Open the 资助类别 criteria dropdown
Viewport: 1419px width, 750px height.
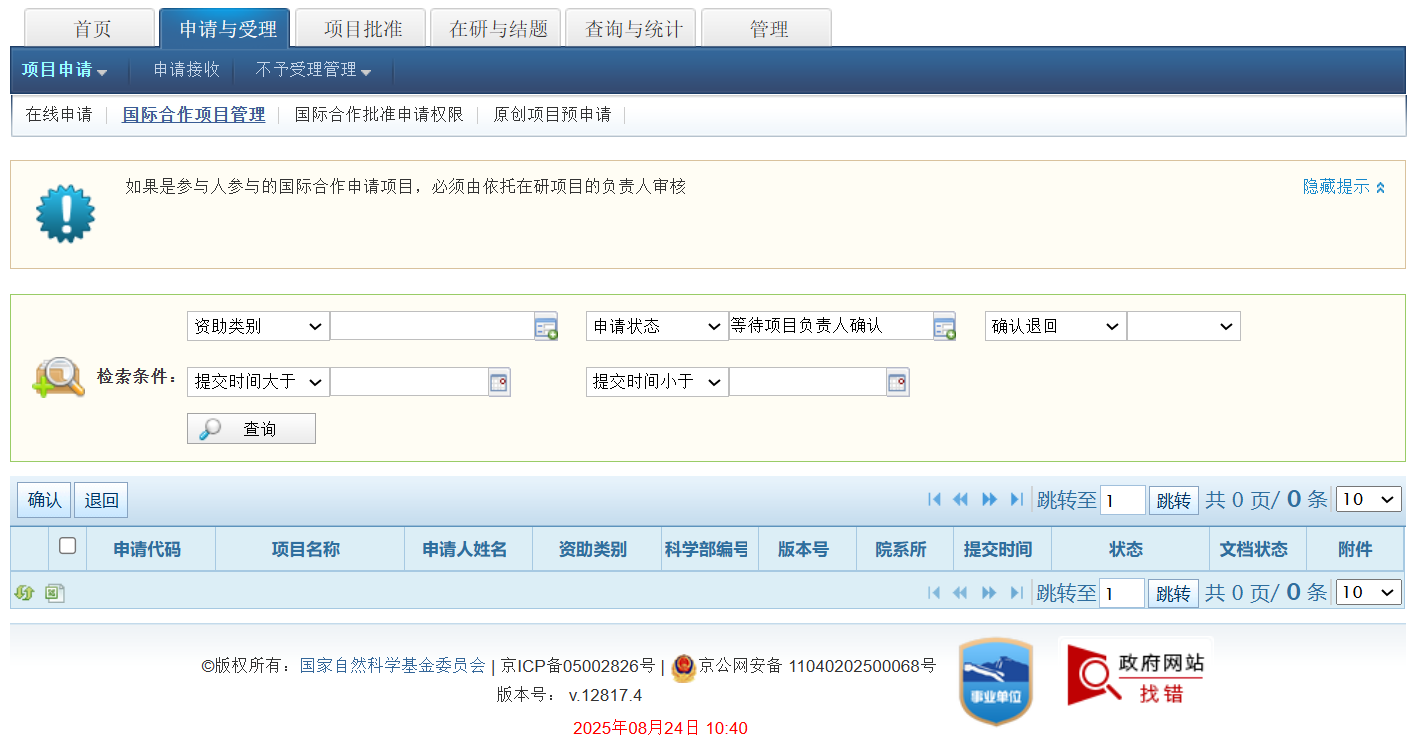(x=258, y=326)
